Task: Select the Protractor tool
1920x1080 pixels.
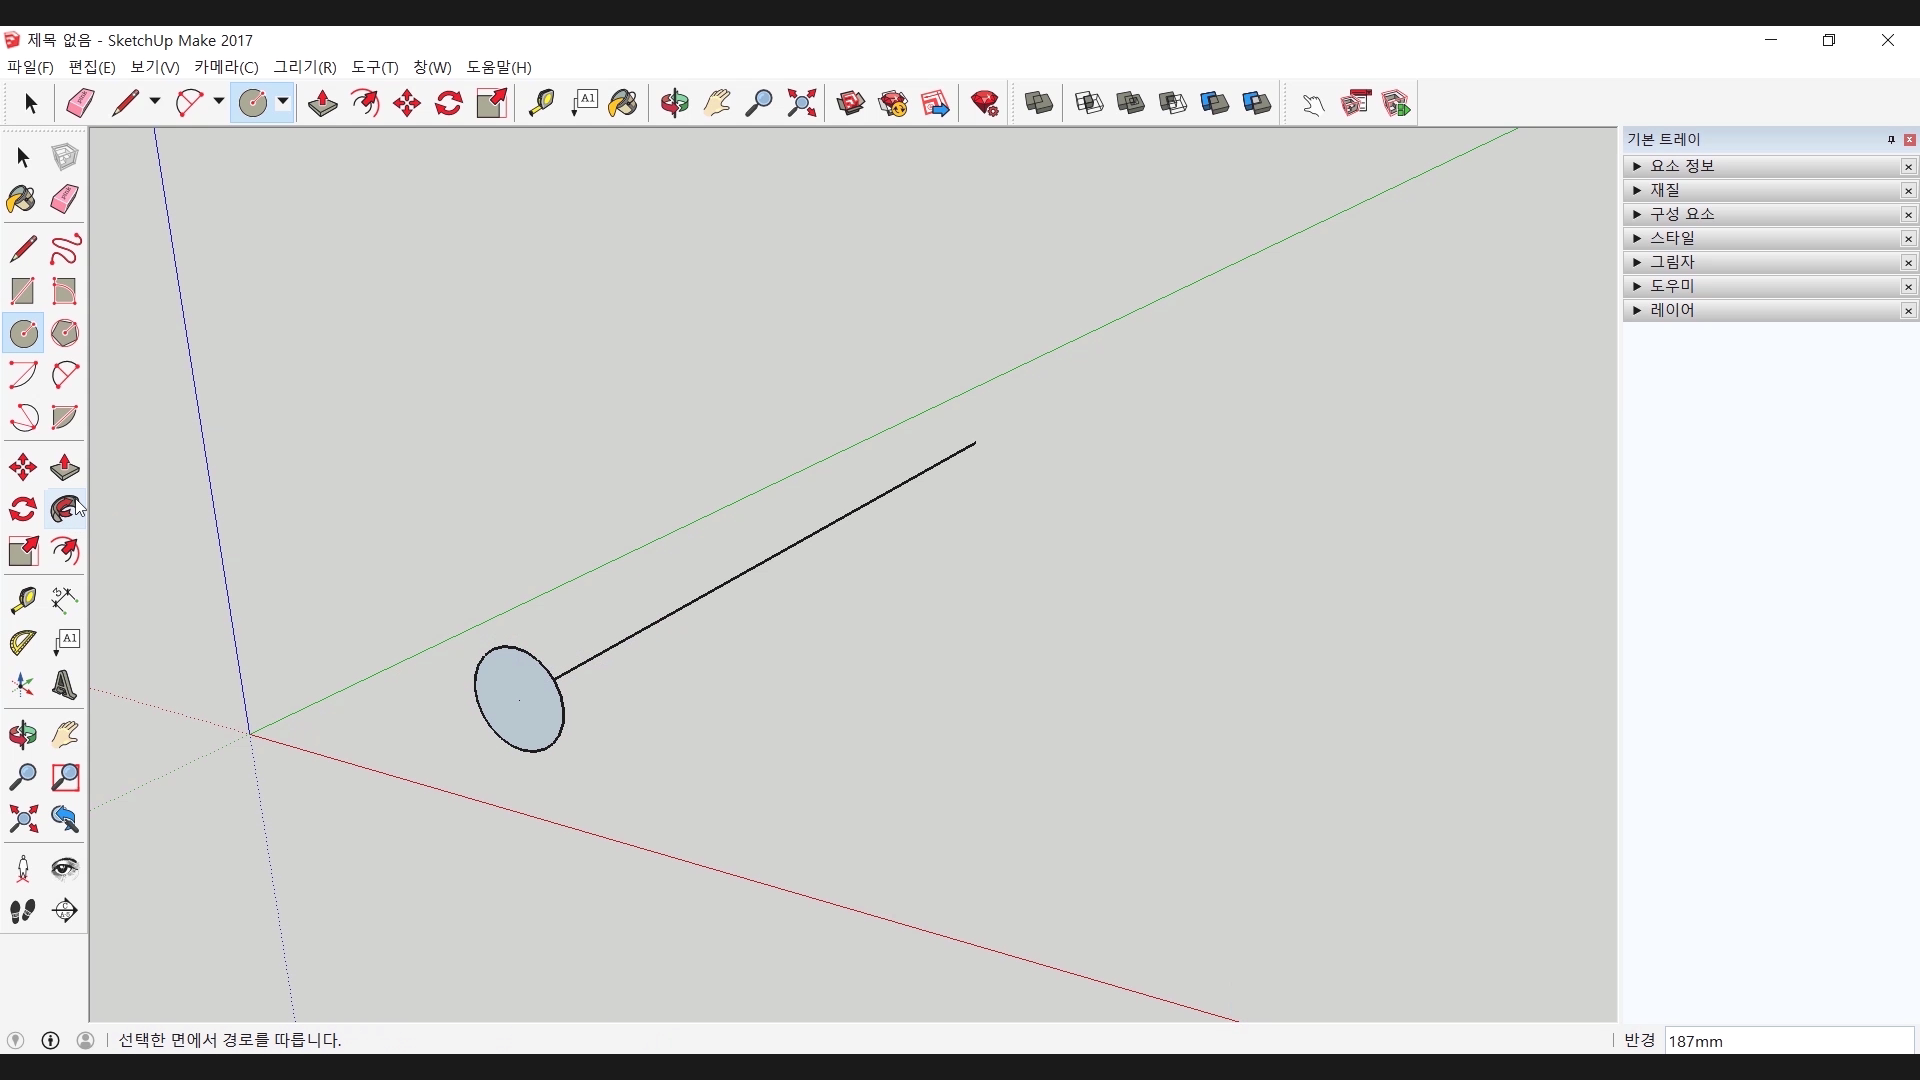Action: coord(22,642)
